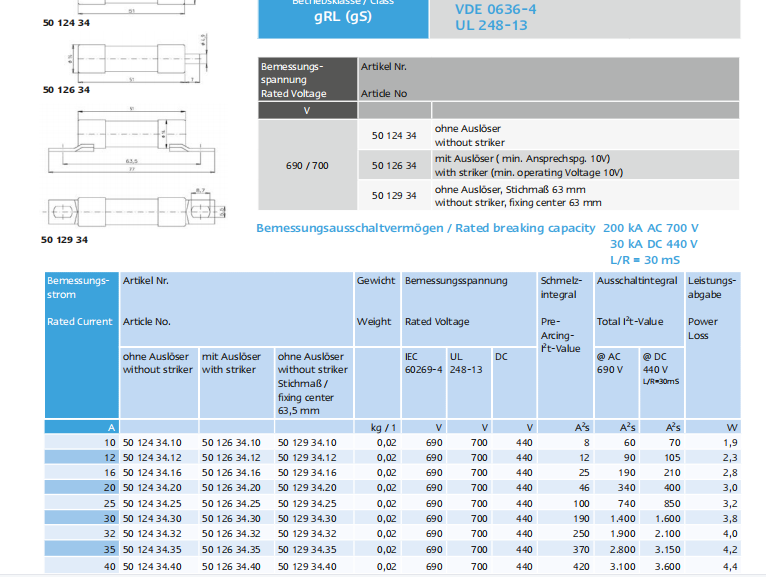Image resolution: width=766 pixels, height=577 pixels.
Task: Click the 'Bemessungsstrom Rated Current' header
Action: click(82, 345)
